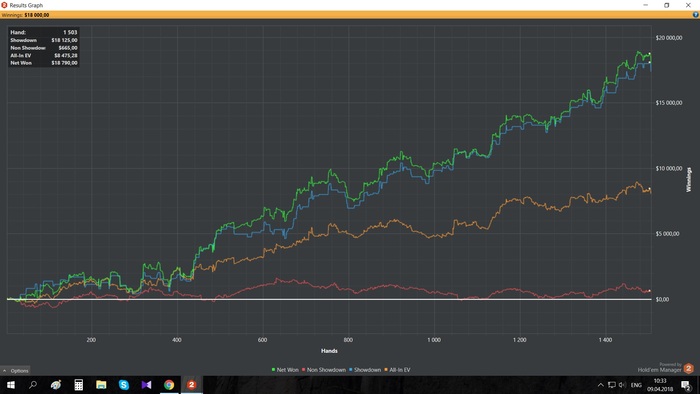
Task: Click the Winnings y-axis label
Action: coord(688,180)
